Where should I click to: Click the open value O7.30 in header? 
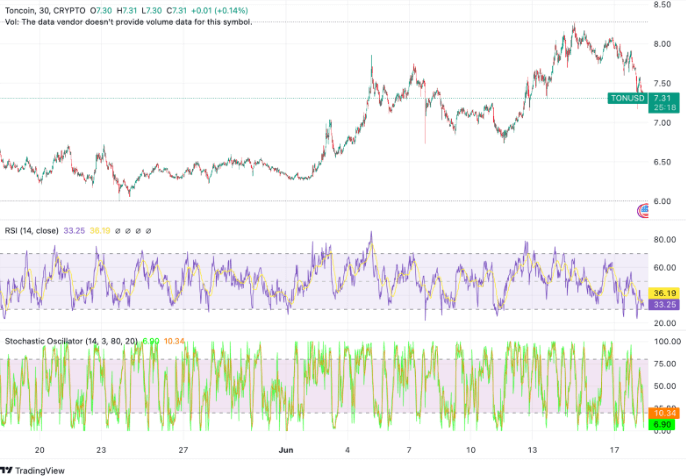tap(101, 10)
